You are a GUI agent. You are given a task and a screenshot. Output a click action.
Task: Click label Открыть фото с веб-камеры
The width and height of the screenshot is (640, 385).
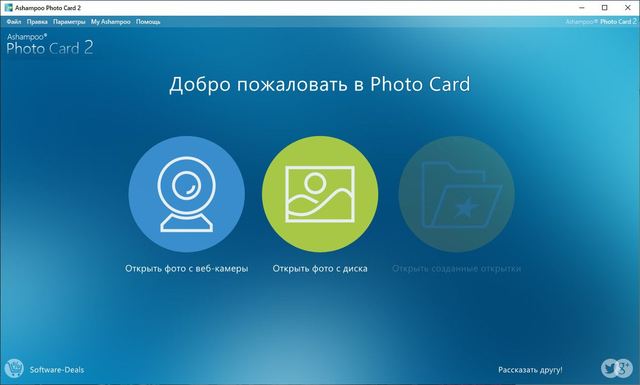(187, 269)
